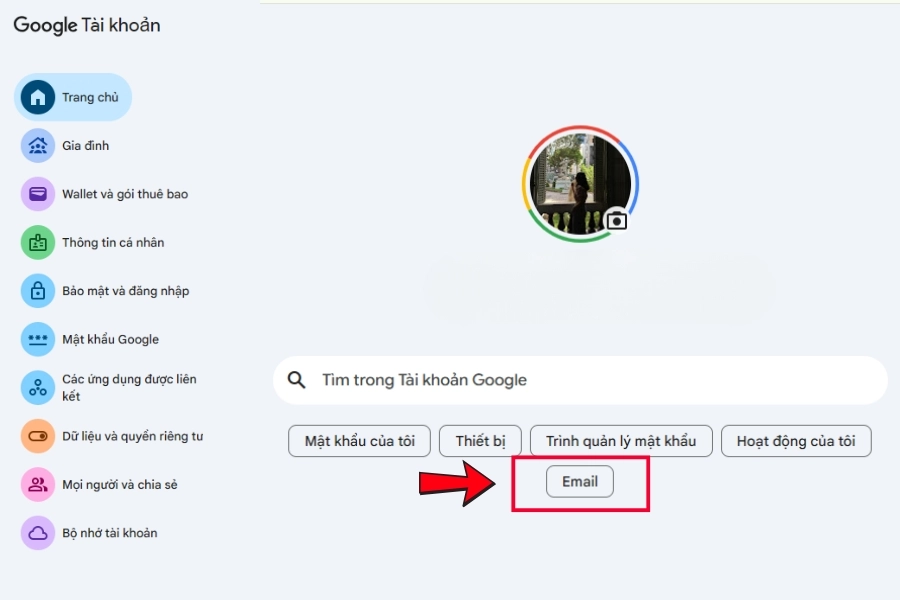Click Trình quản lý mật khẩu chip
900x600 pixels.
621,441
